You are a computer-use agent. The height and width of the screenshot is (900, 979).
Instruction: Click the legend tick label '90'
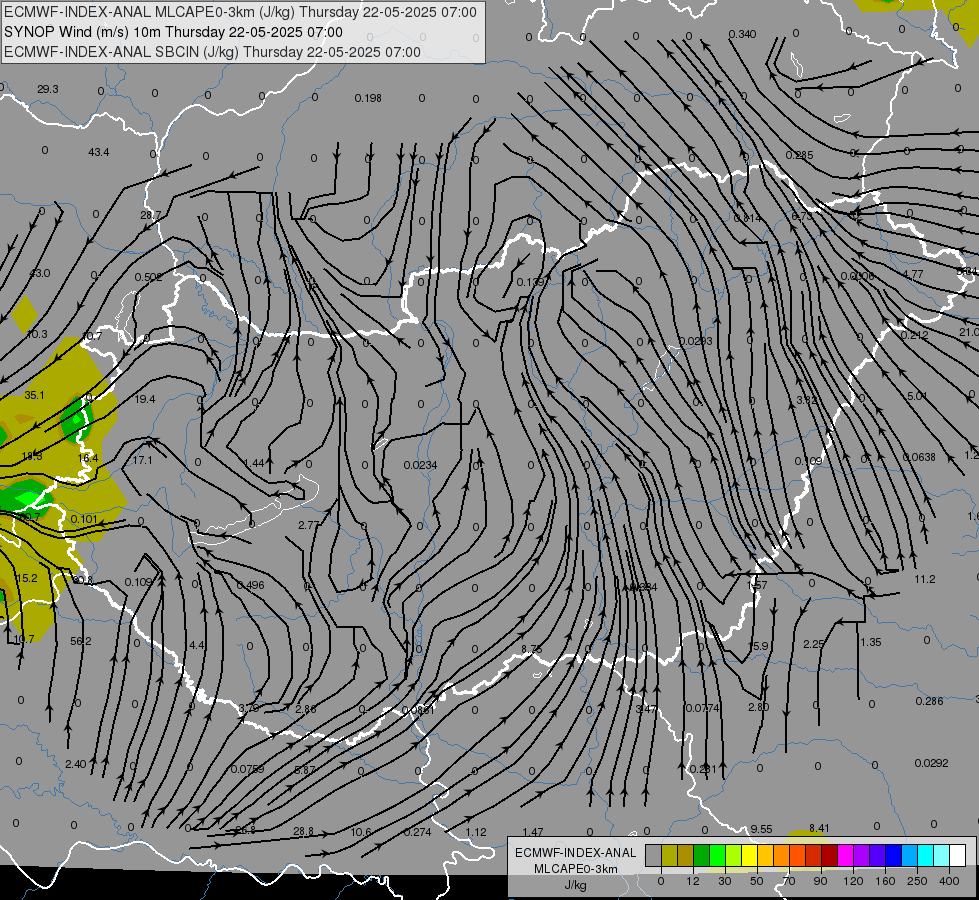click(x=820, y=881)
